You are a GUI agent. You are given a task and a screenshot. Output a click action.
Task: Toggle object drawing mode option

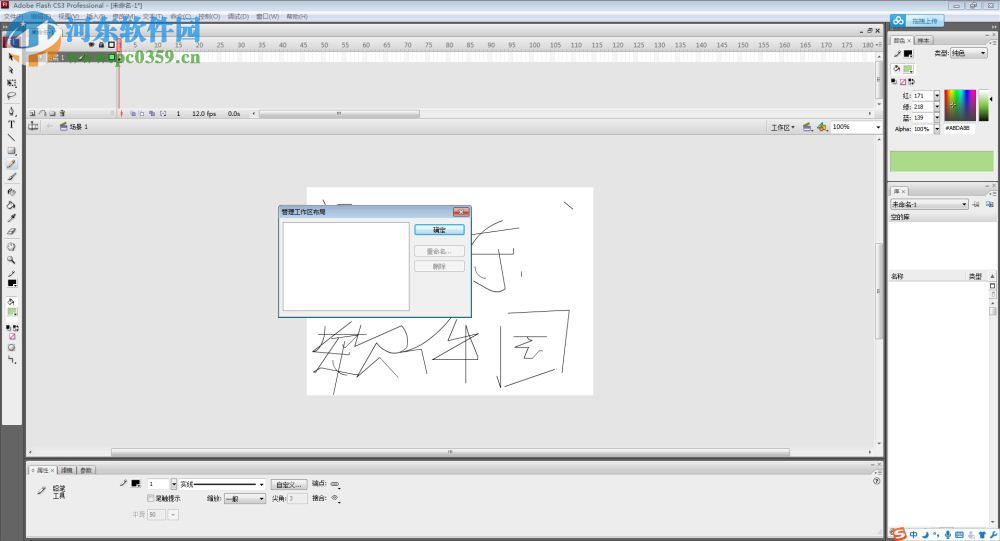(x=11, y=348)
